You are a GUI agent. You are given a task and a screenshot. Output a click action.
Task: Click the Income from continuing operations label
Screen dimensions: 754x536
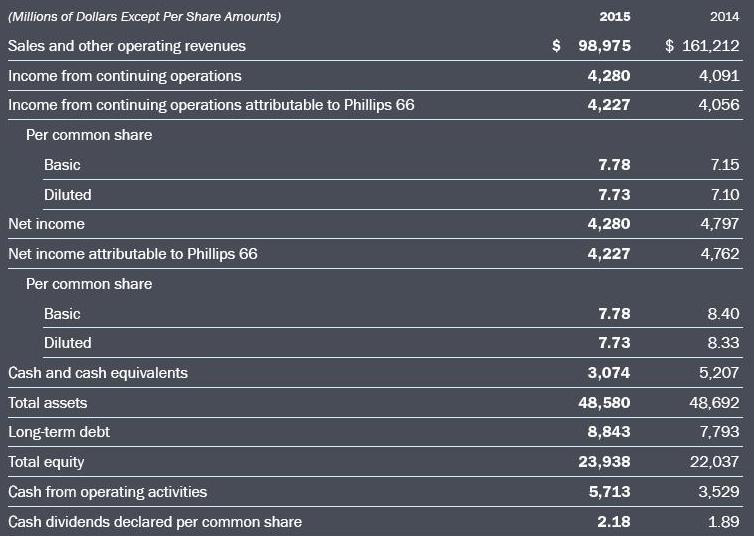(125, 76)
